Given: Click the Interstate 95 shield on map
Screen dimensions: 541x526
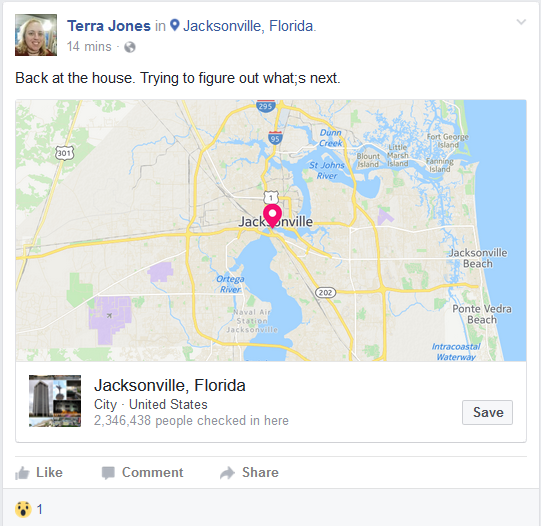Looking at the screenshot, I should [x=275, y=138].
